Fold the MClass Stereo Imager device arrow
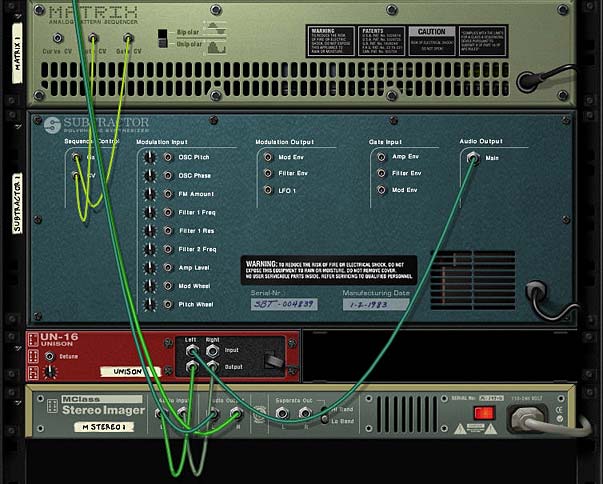The image size is (603, 484). click(x=18, y=403)
